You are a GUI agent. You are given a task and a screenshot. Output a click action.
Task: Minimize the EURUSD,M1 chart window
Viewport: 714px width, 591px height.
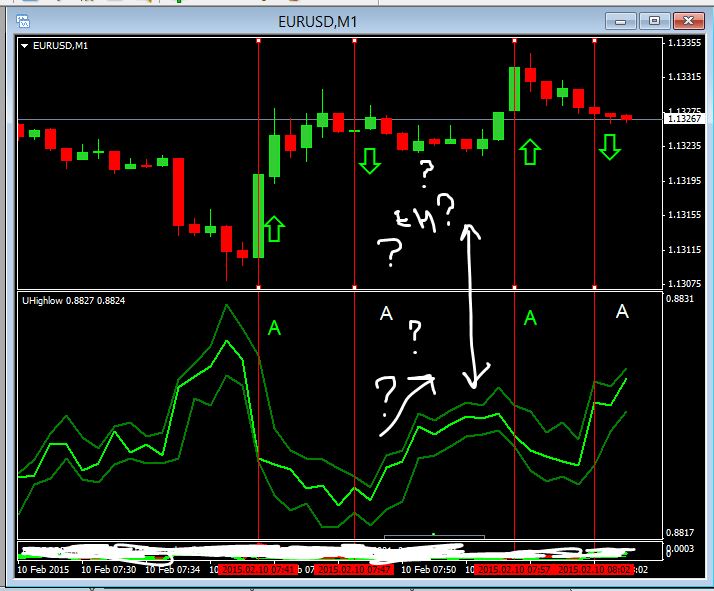[x=621, y=21]
